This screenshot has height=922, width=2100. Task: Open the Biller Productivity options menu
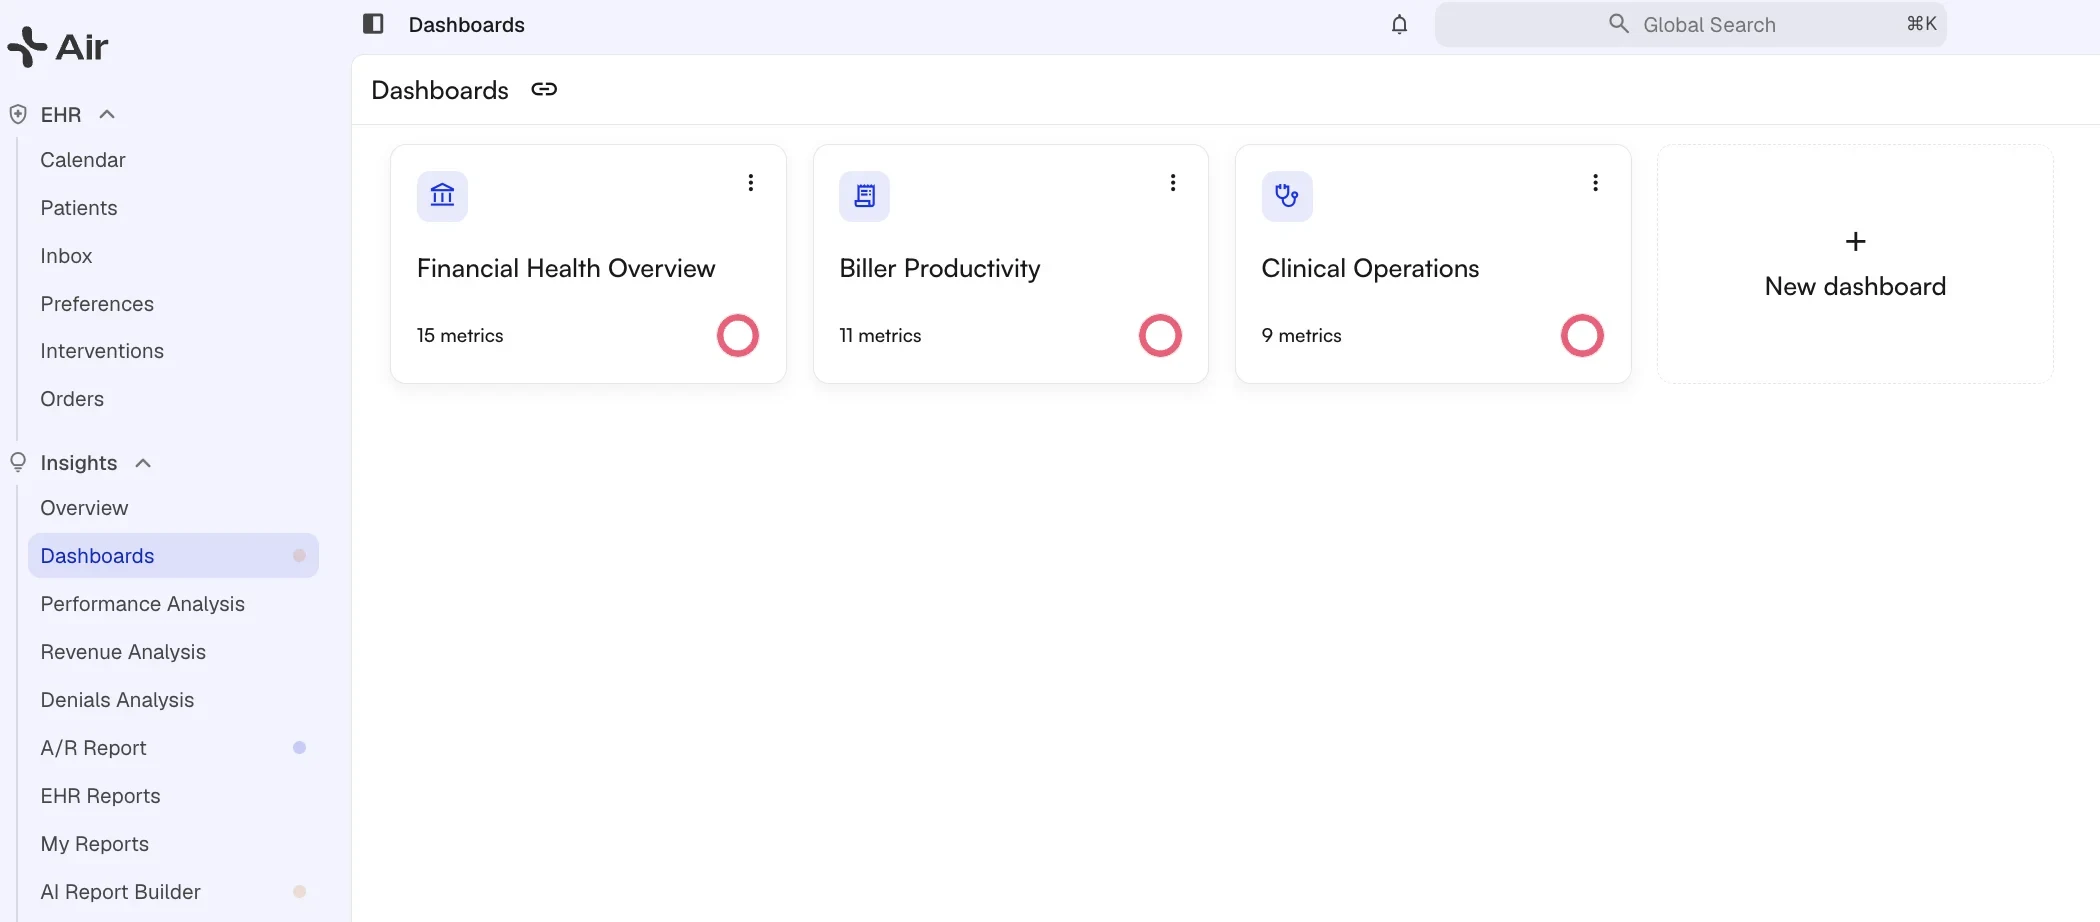point(1173,183)
